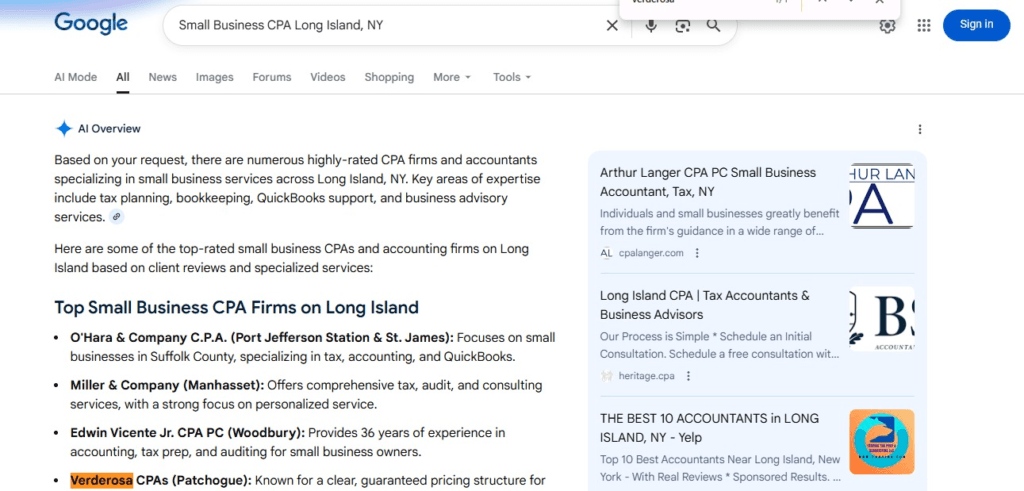The width and height of the screenshot is (1024, 491).
Task: Open the Google apps grid
Action: (x=924, y=25)
